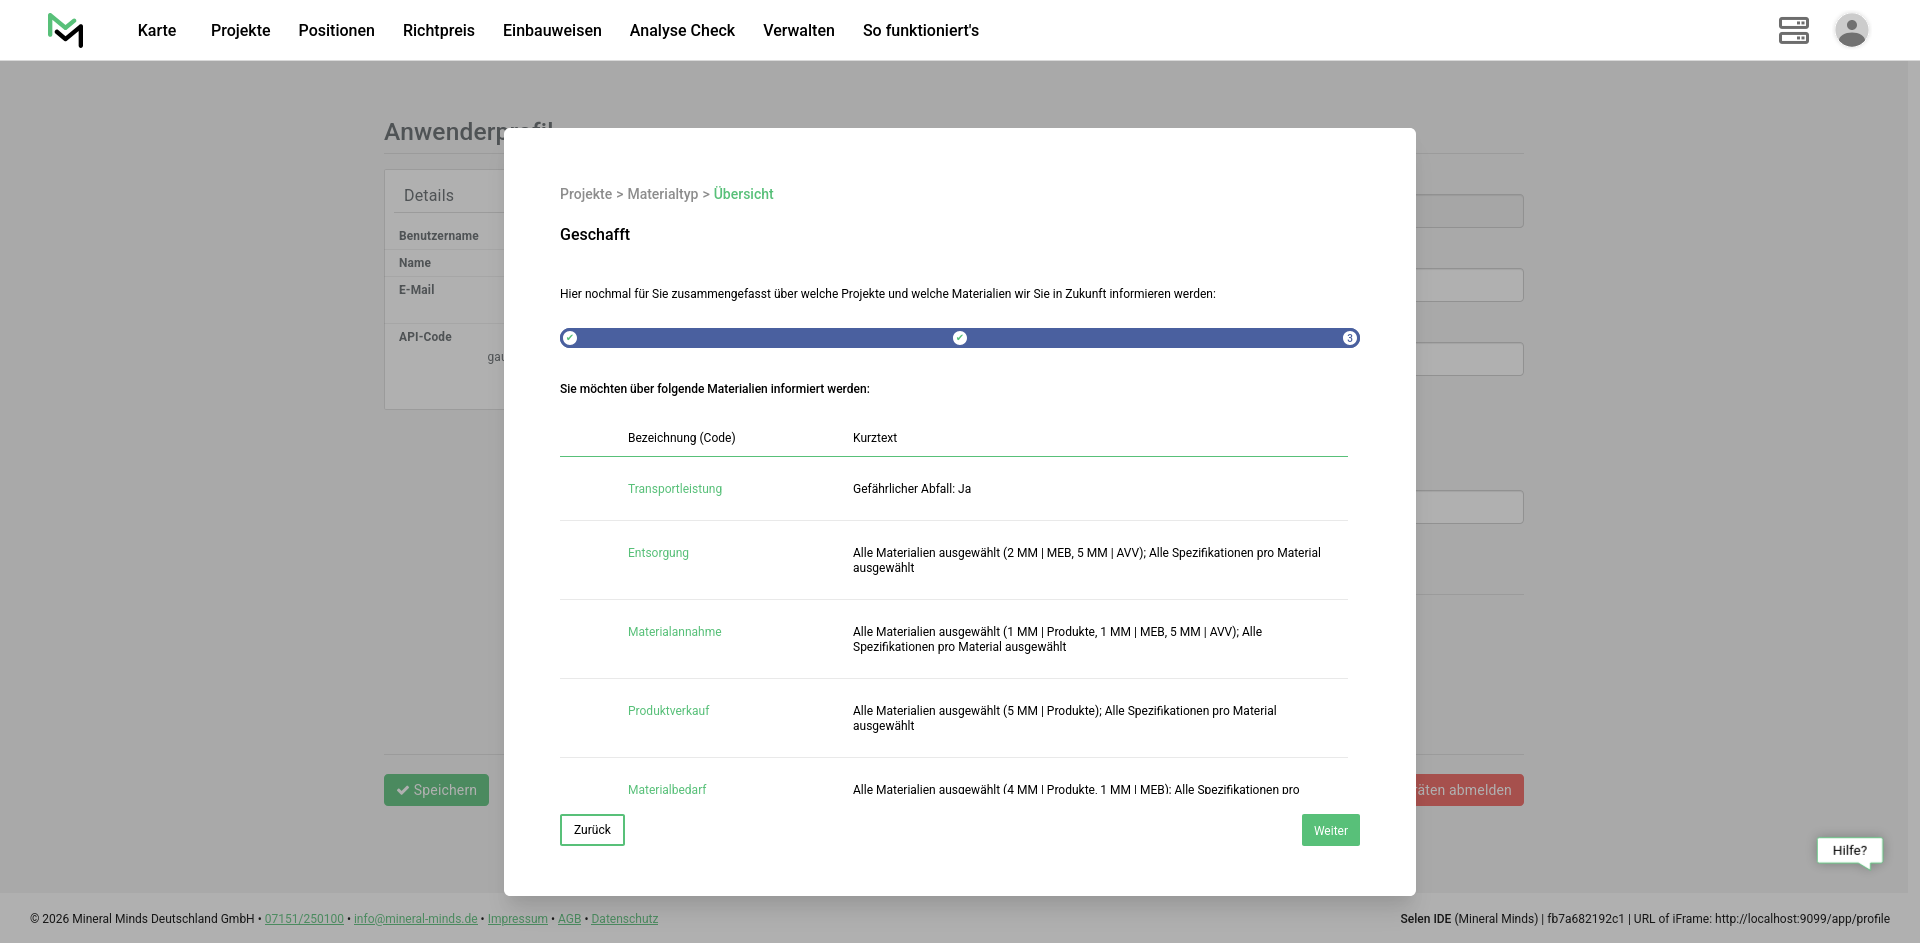Select Einbauweisen in top navigation

click(552, 31)
